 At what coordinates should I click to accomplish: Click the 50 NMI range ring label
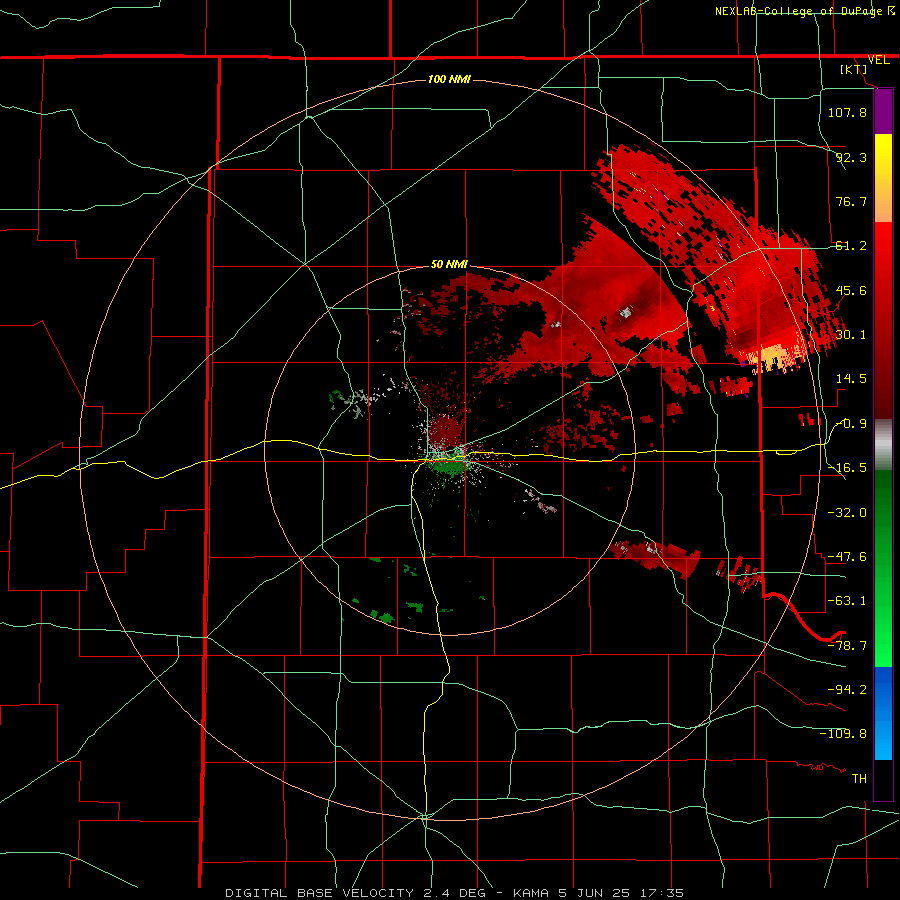click(449, 264)
